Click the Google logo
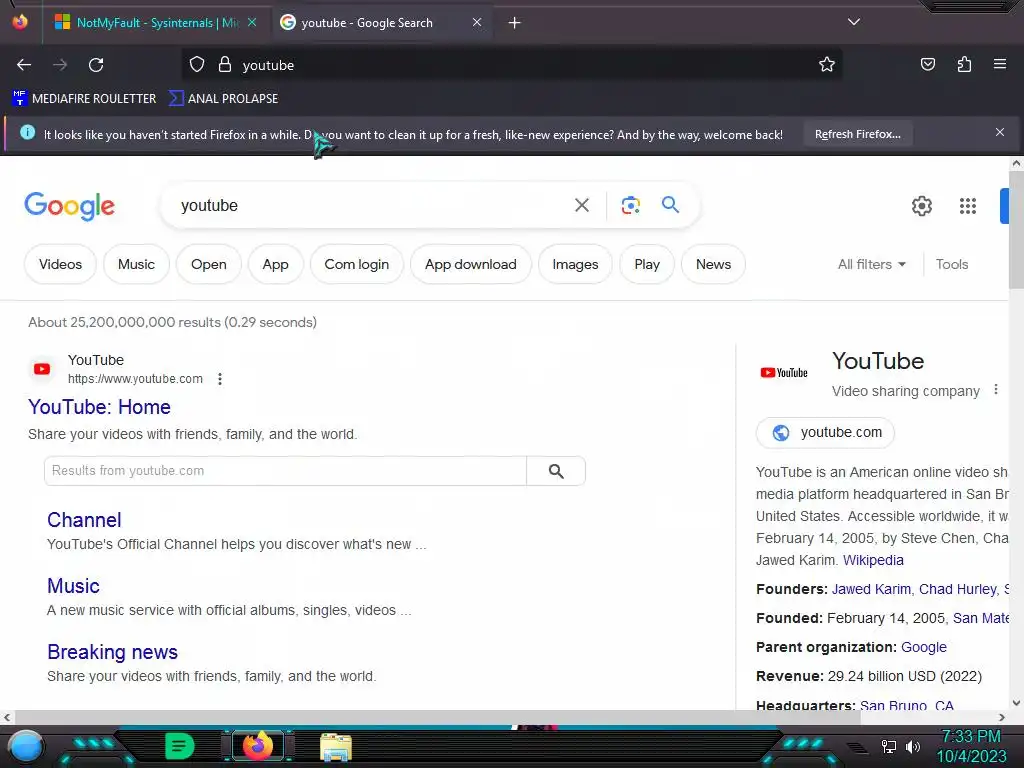1024x768 pixels. (x=69, y=206)
